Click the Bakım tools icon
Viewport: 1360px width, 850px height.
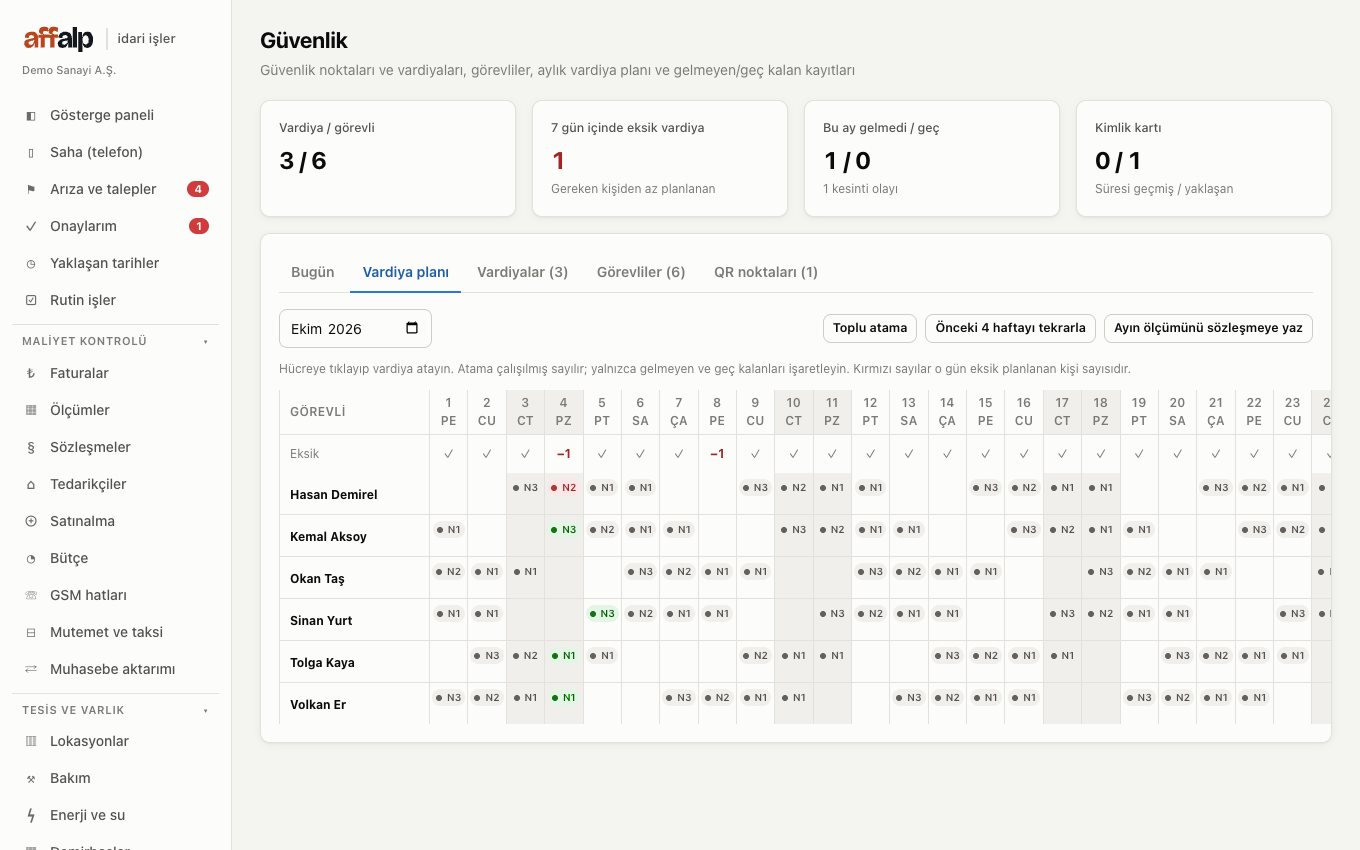[31, 778]
